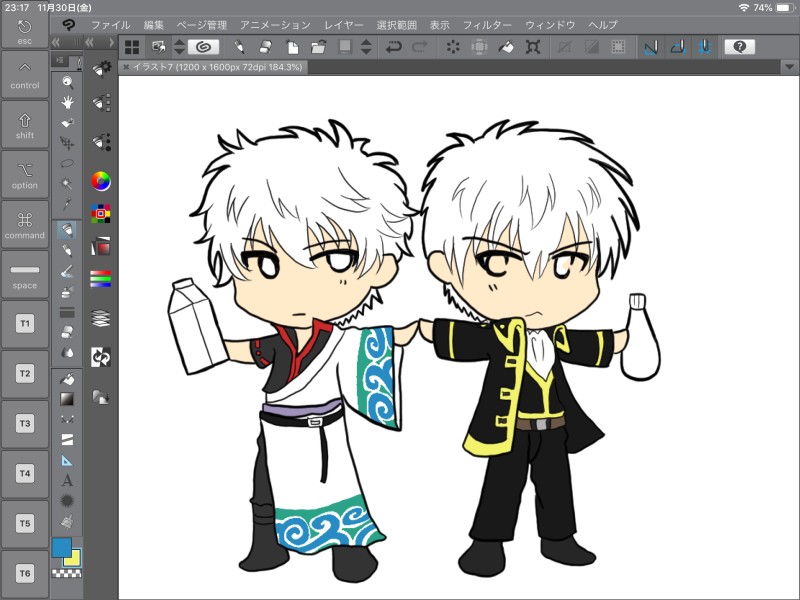Toggle Snap to Ruler
Screen dimensions: 800x600
(651, 47)
